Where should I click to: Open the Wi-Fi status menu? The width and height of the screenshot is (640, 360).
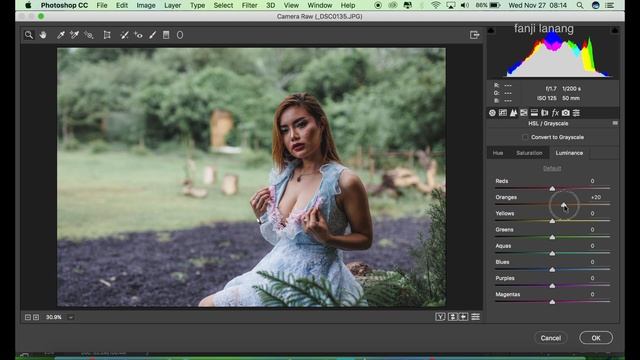436,5
